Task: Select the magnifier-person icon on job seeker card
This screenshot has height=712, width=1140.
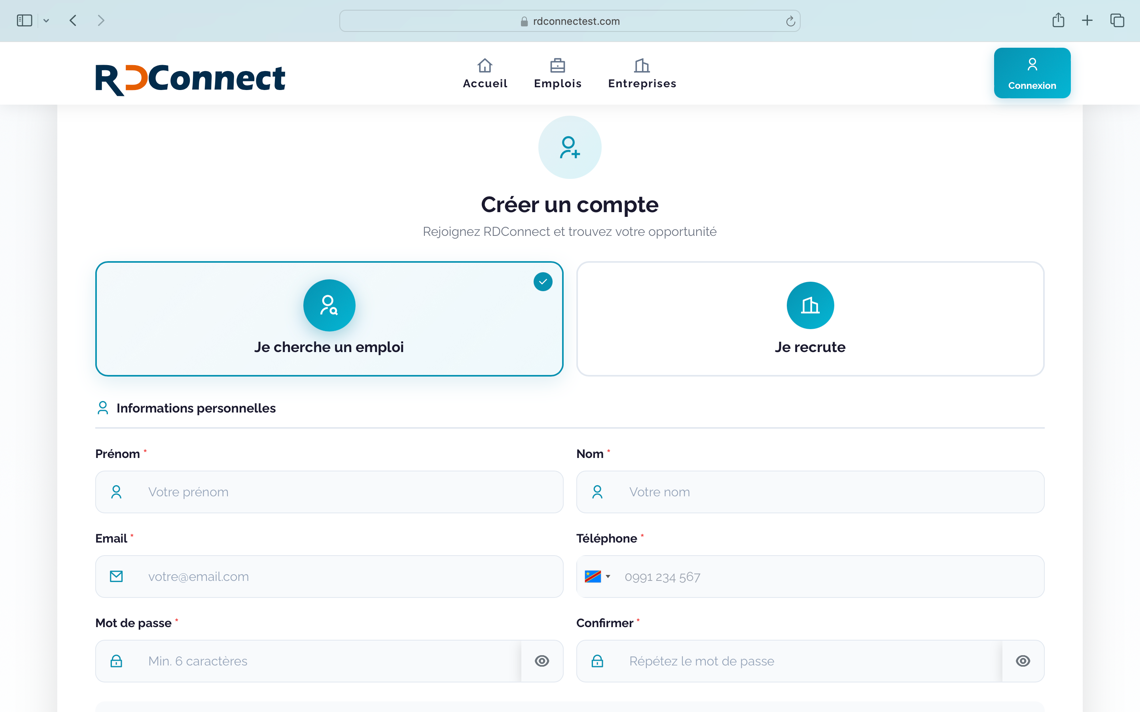Action: 329,305
